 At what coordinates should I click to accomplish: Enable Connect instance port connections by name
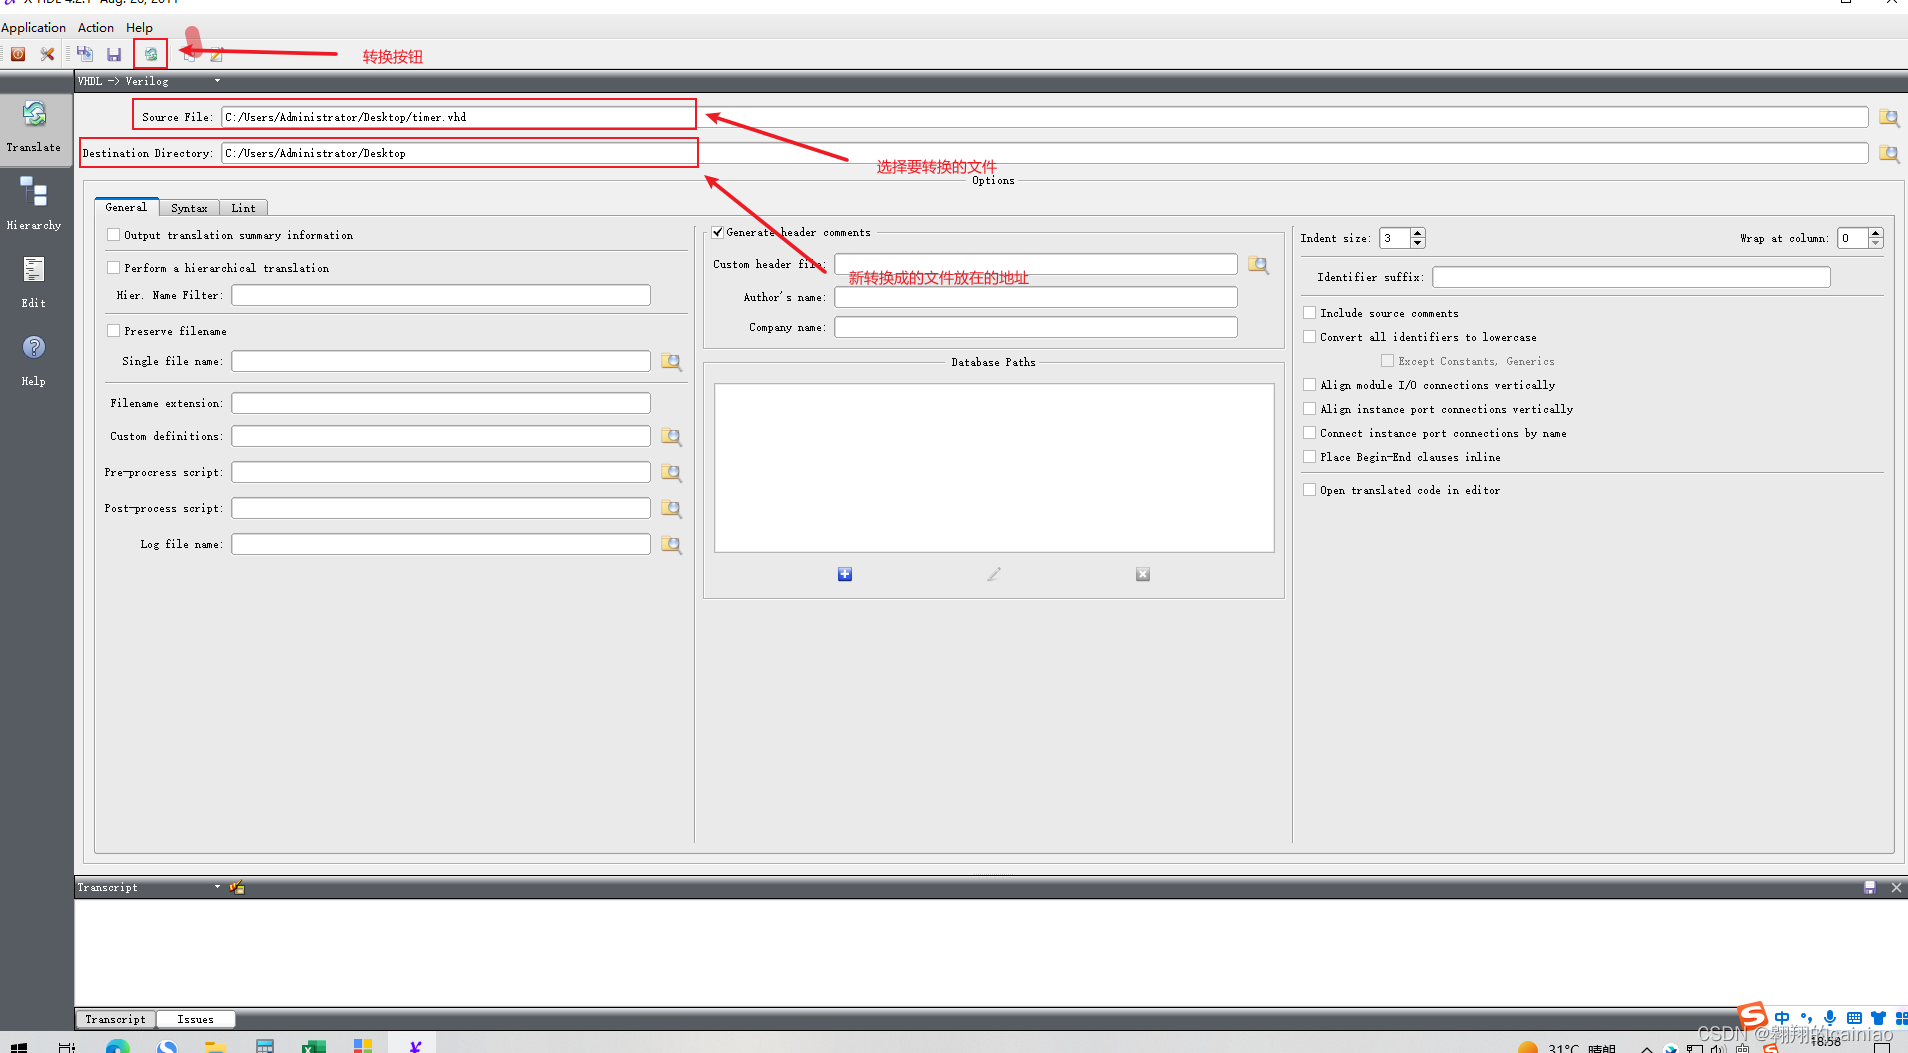(x=1310, y=433)
